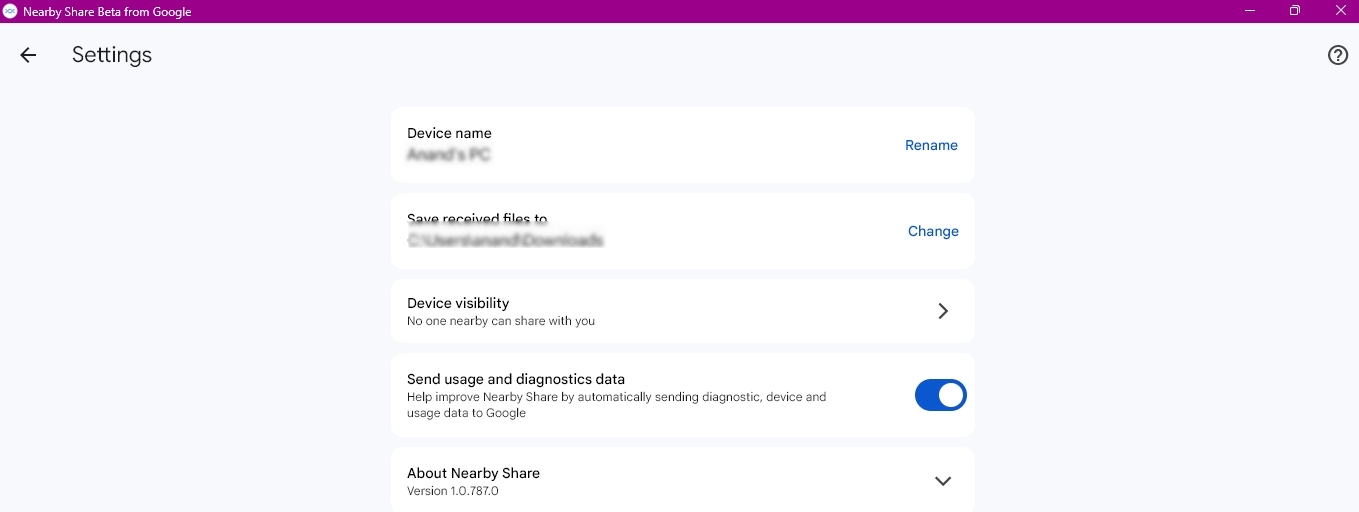Screen dimensions: 1359x512
Task: Minimize the Nearby Share window
Action: pyautogui.click(x=1249, y=11)
